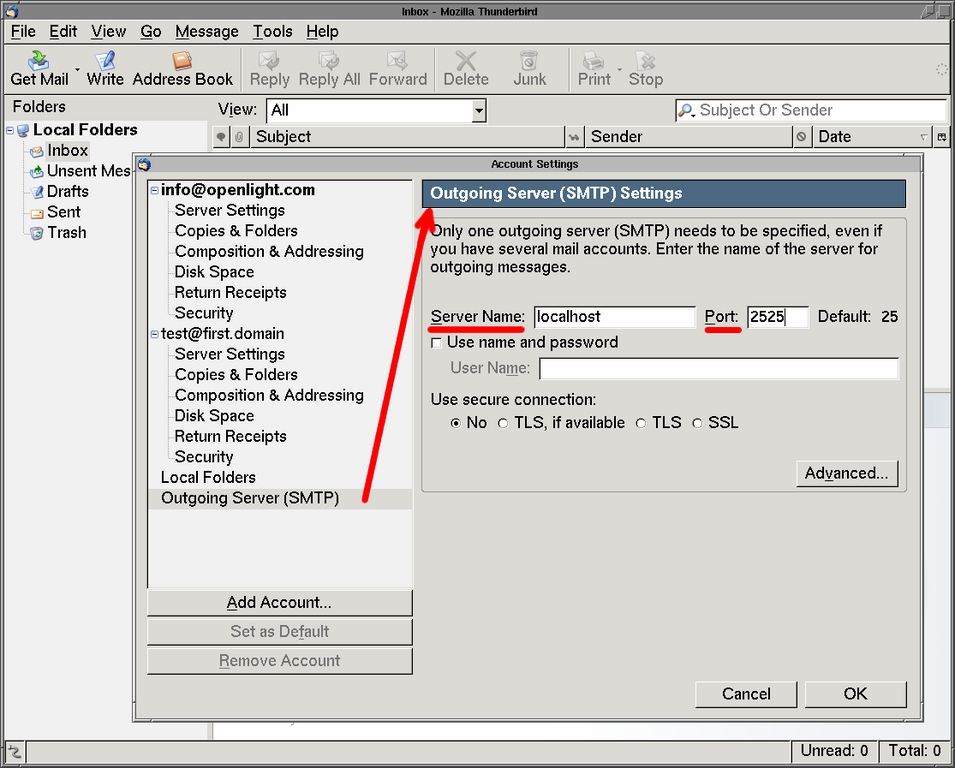Enable Use name and password checkbox
955x768 pixels.
point(436,343)
